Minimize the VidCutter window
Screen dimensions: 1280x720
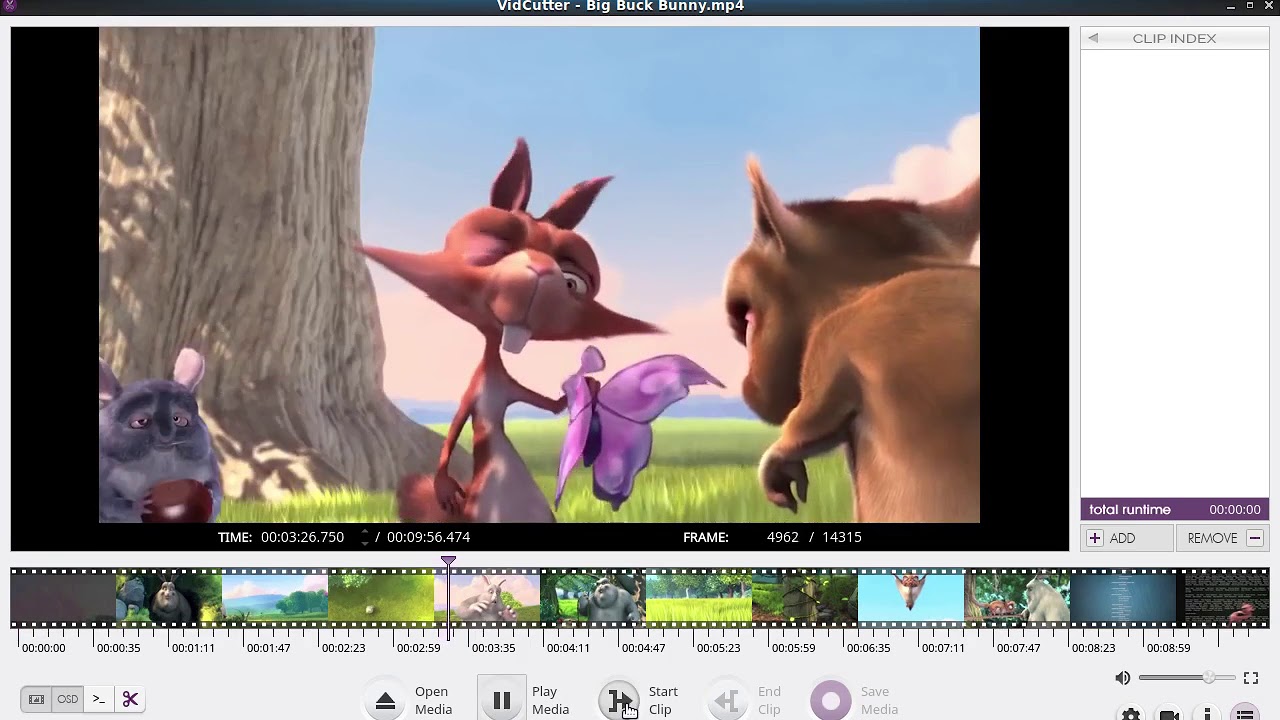coord(1231,6)
